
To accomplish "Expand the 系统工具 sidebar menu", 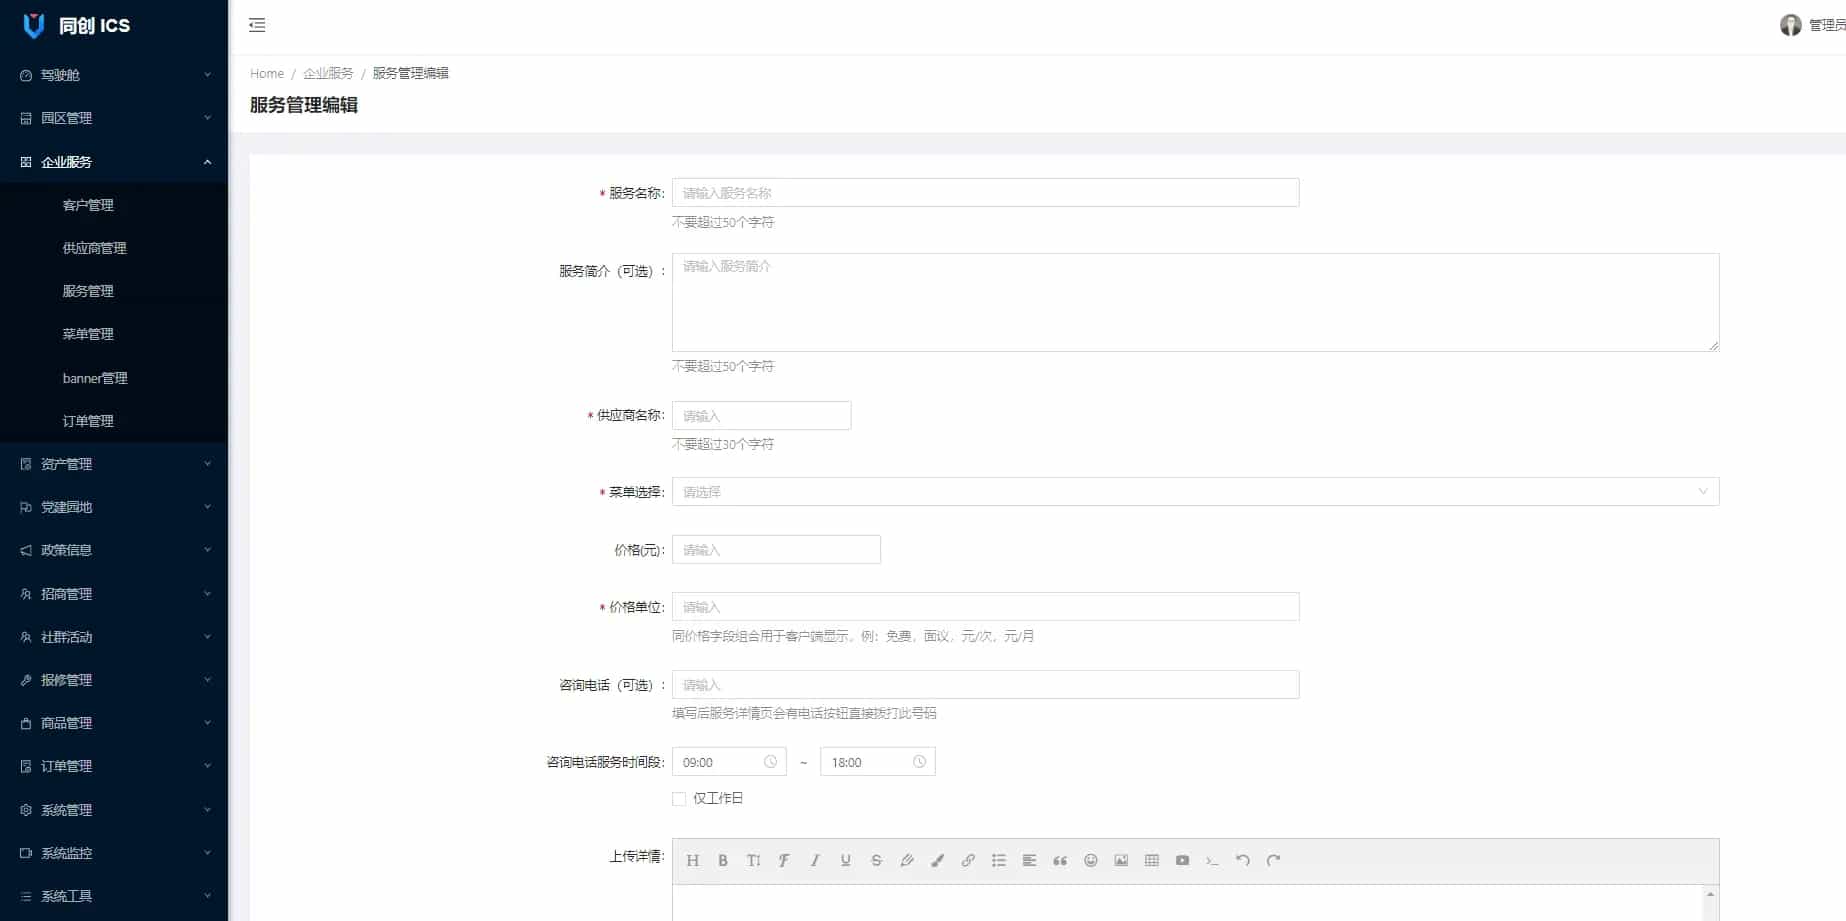I will click(x=114, y=896).
